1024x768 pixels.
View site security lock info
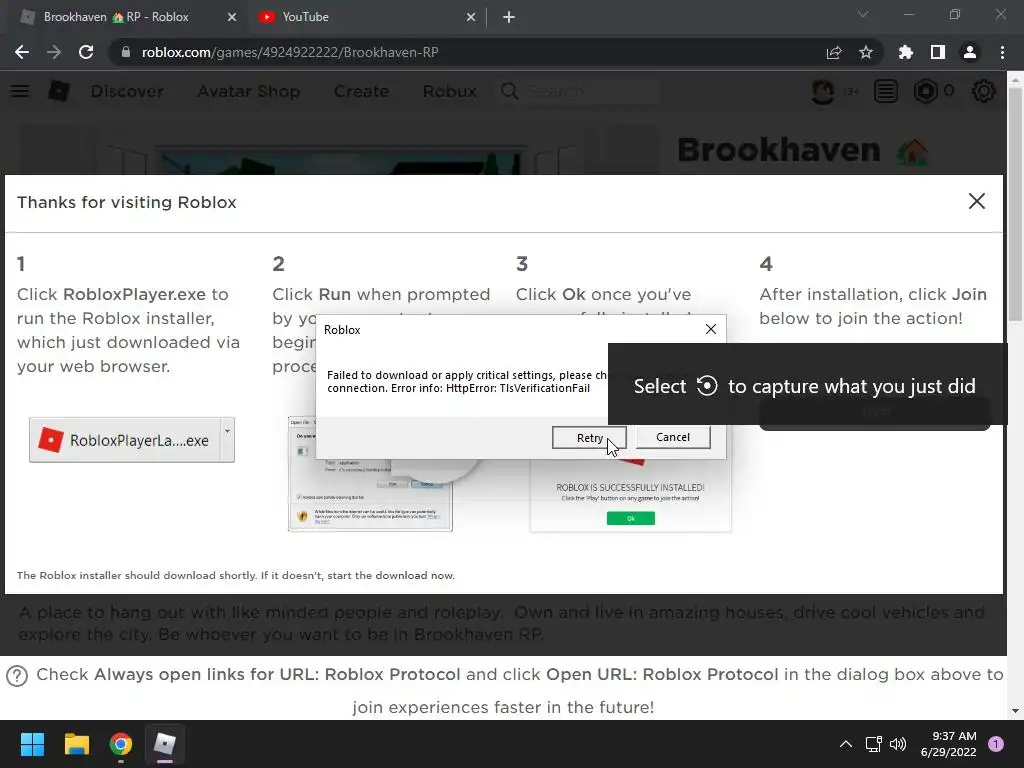125,52
